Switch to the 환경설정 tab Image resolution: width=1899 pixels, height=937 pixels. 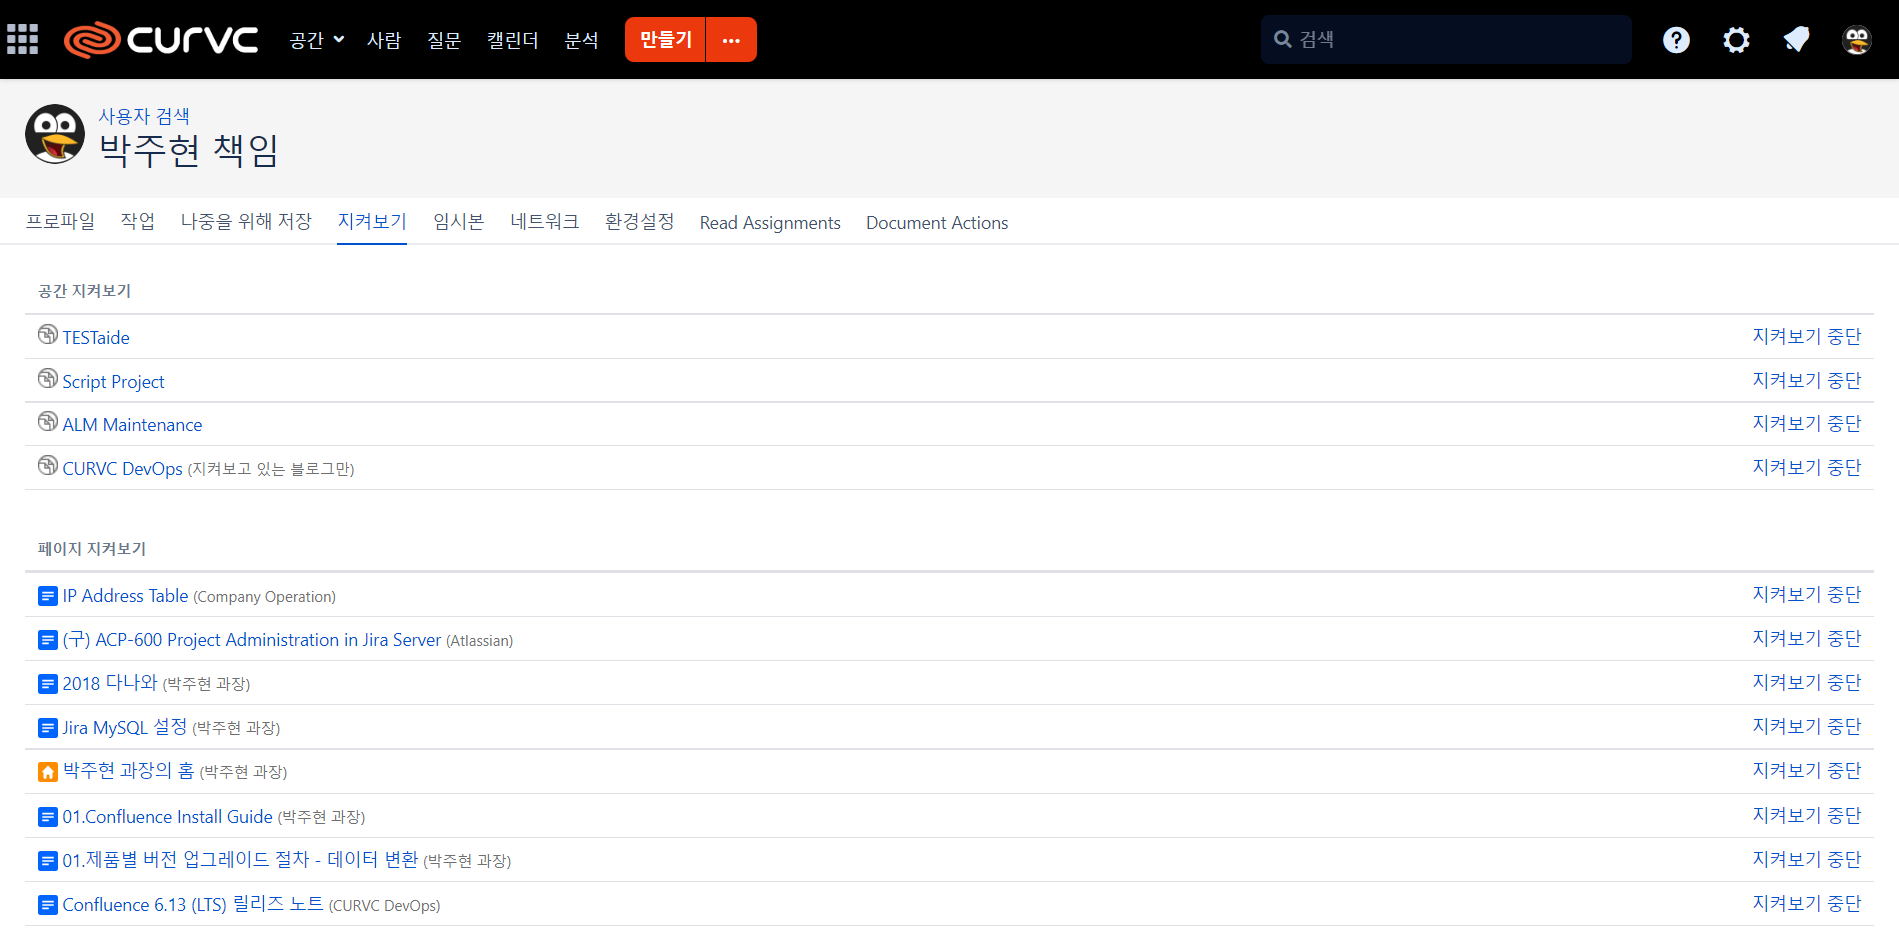(x=640, y=221)
